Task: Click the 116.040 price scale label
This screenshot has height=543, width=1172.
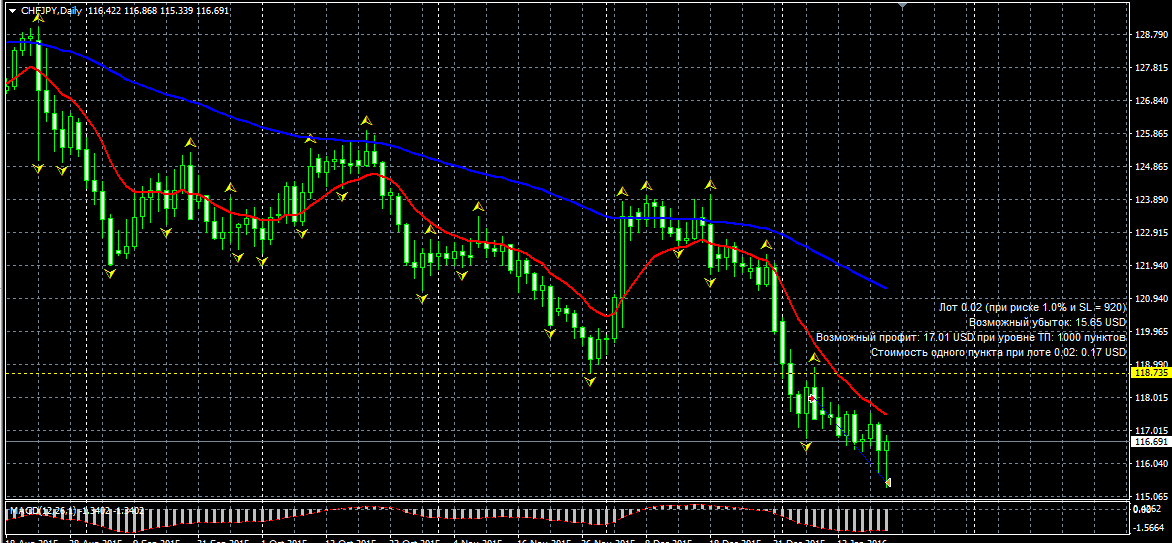Action: click(x=1151, y=464)
